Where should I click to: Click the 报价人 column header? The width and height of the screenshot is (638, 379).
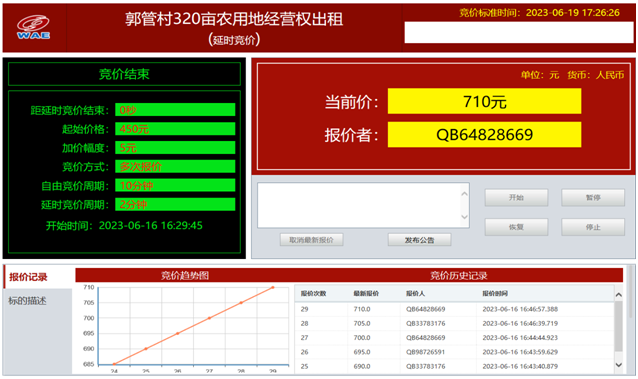coord(415,294)
